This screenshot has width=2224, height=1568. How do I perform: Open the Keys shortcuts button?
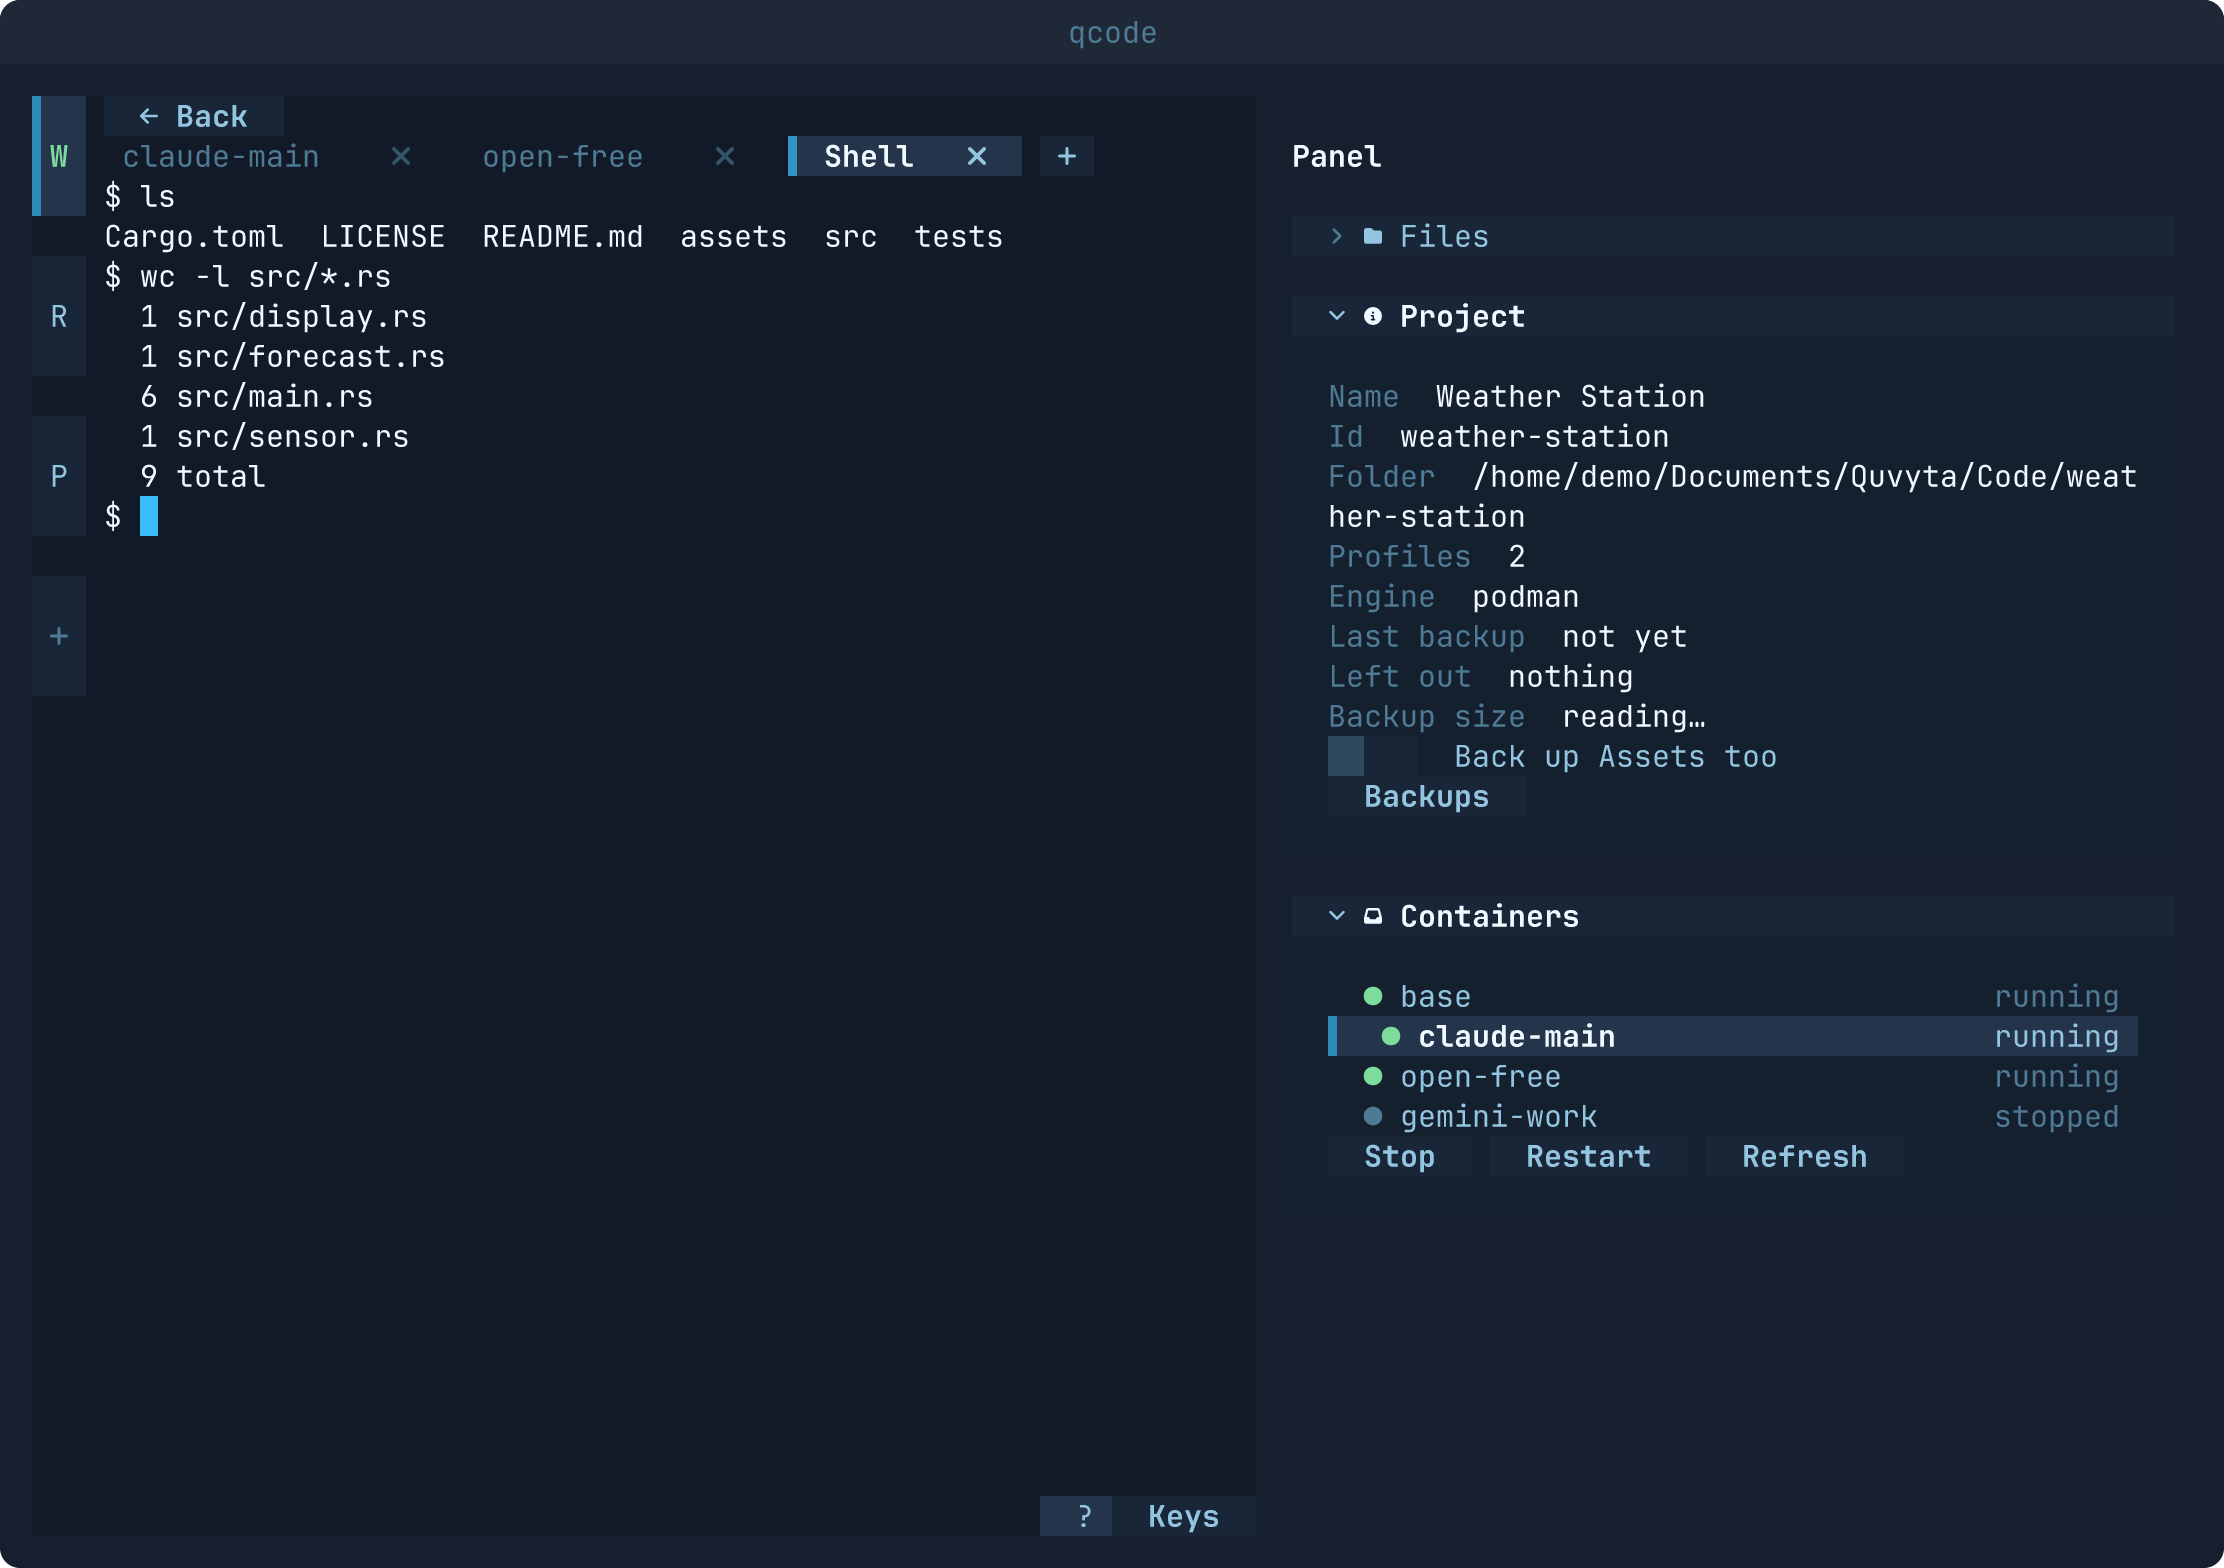click(1184, 1516)
